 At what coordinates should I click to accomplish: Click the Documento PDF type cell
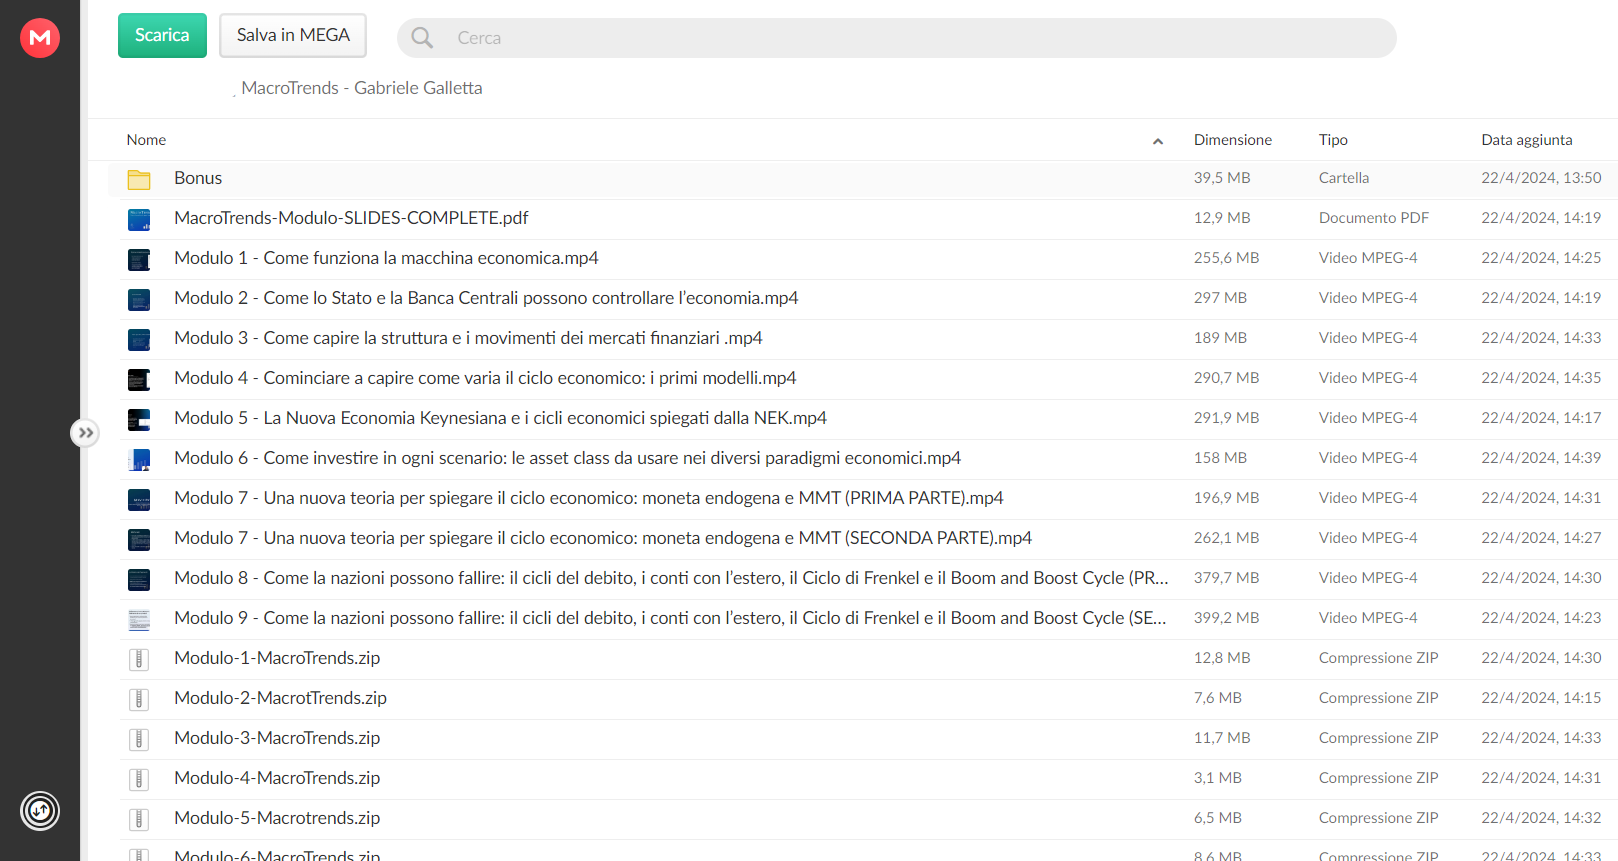click(1374, 218)
